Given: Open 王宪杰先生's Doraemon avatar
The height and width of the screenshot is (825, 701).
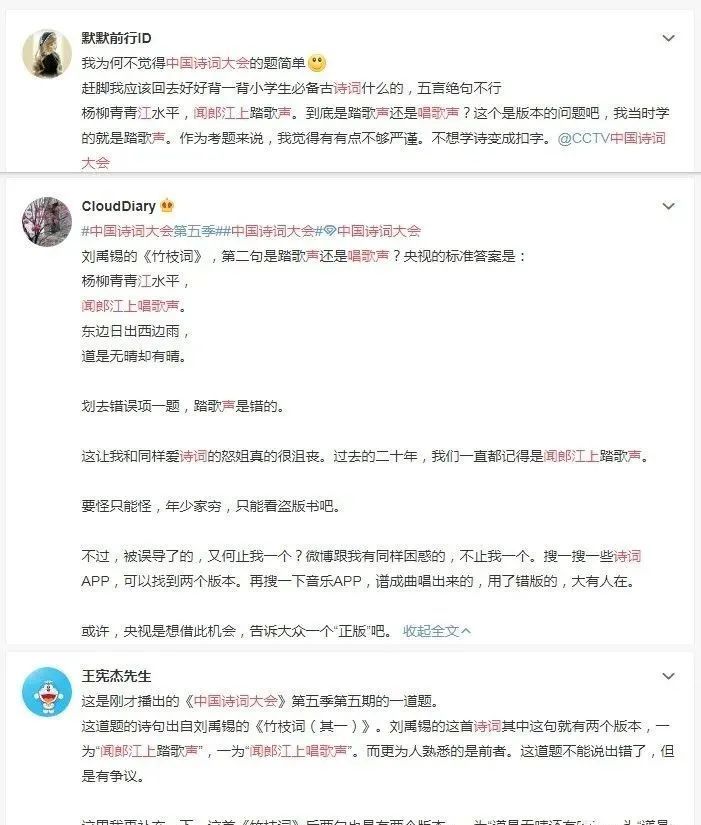Looking at the screenshot, I should tap(47, 691).
